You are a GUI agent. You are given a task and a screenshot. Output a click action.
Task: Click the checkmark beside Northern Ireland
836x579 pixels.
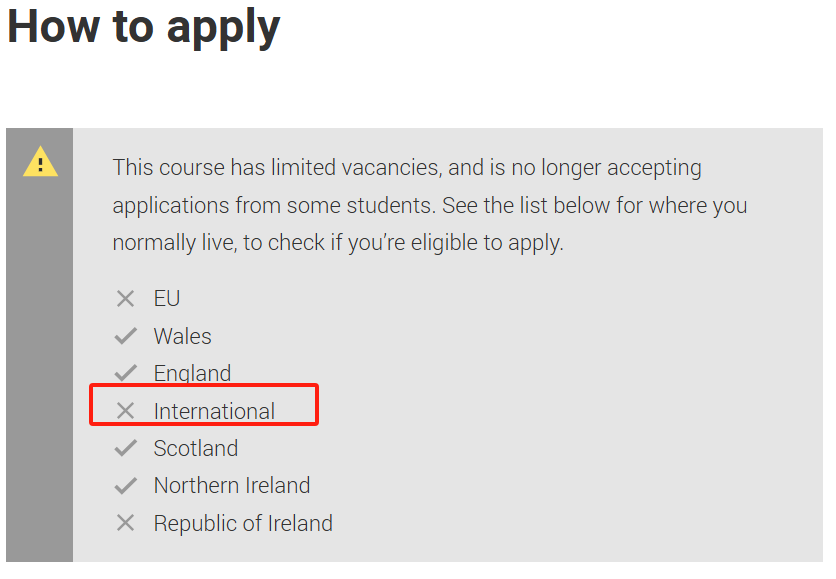tap(126, 485)
